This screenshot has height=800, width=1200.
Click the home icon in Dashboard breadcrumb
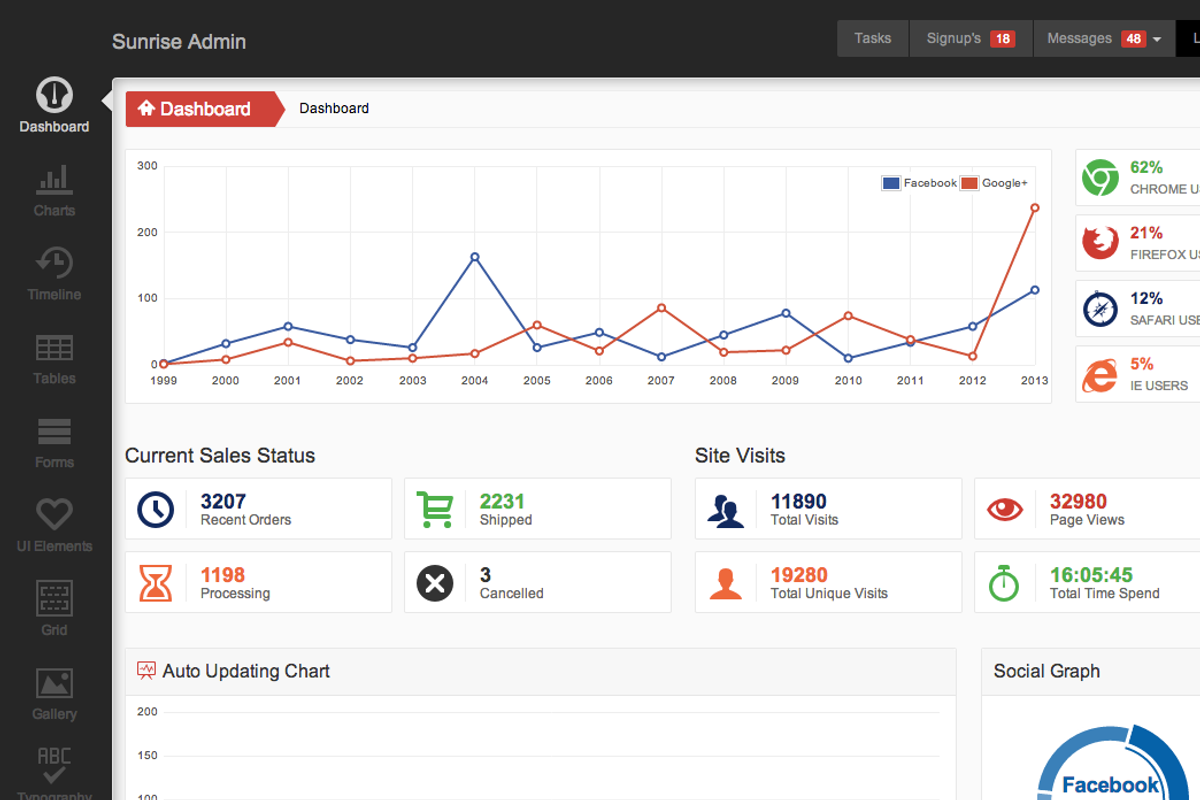tap(146, 108)
